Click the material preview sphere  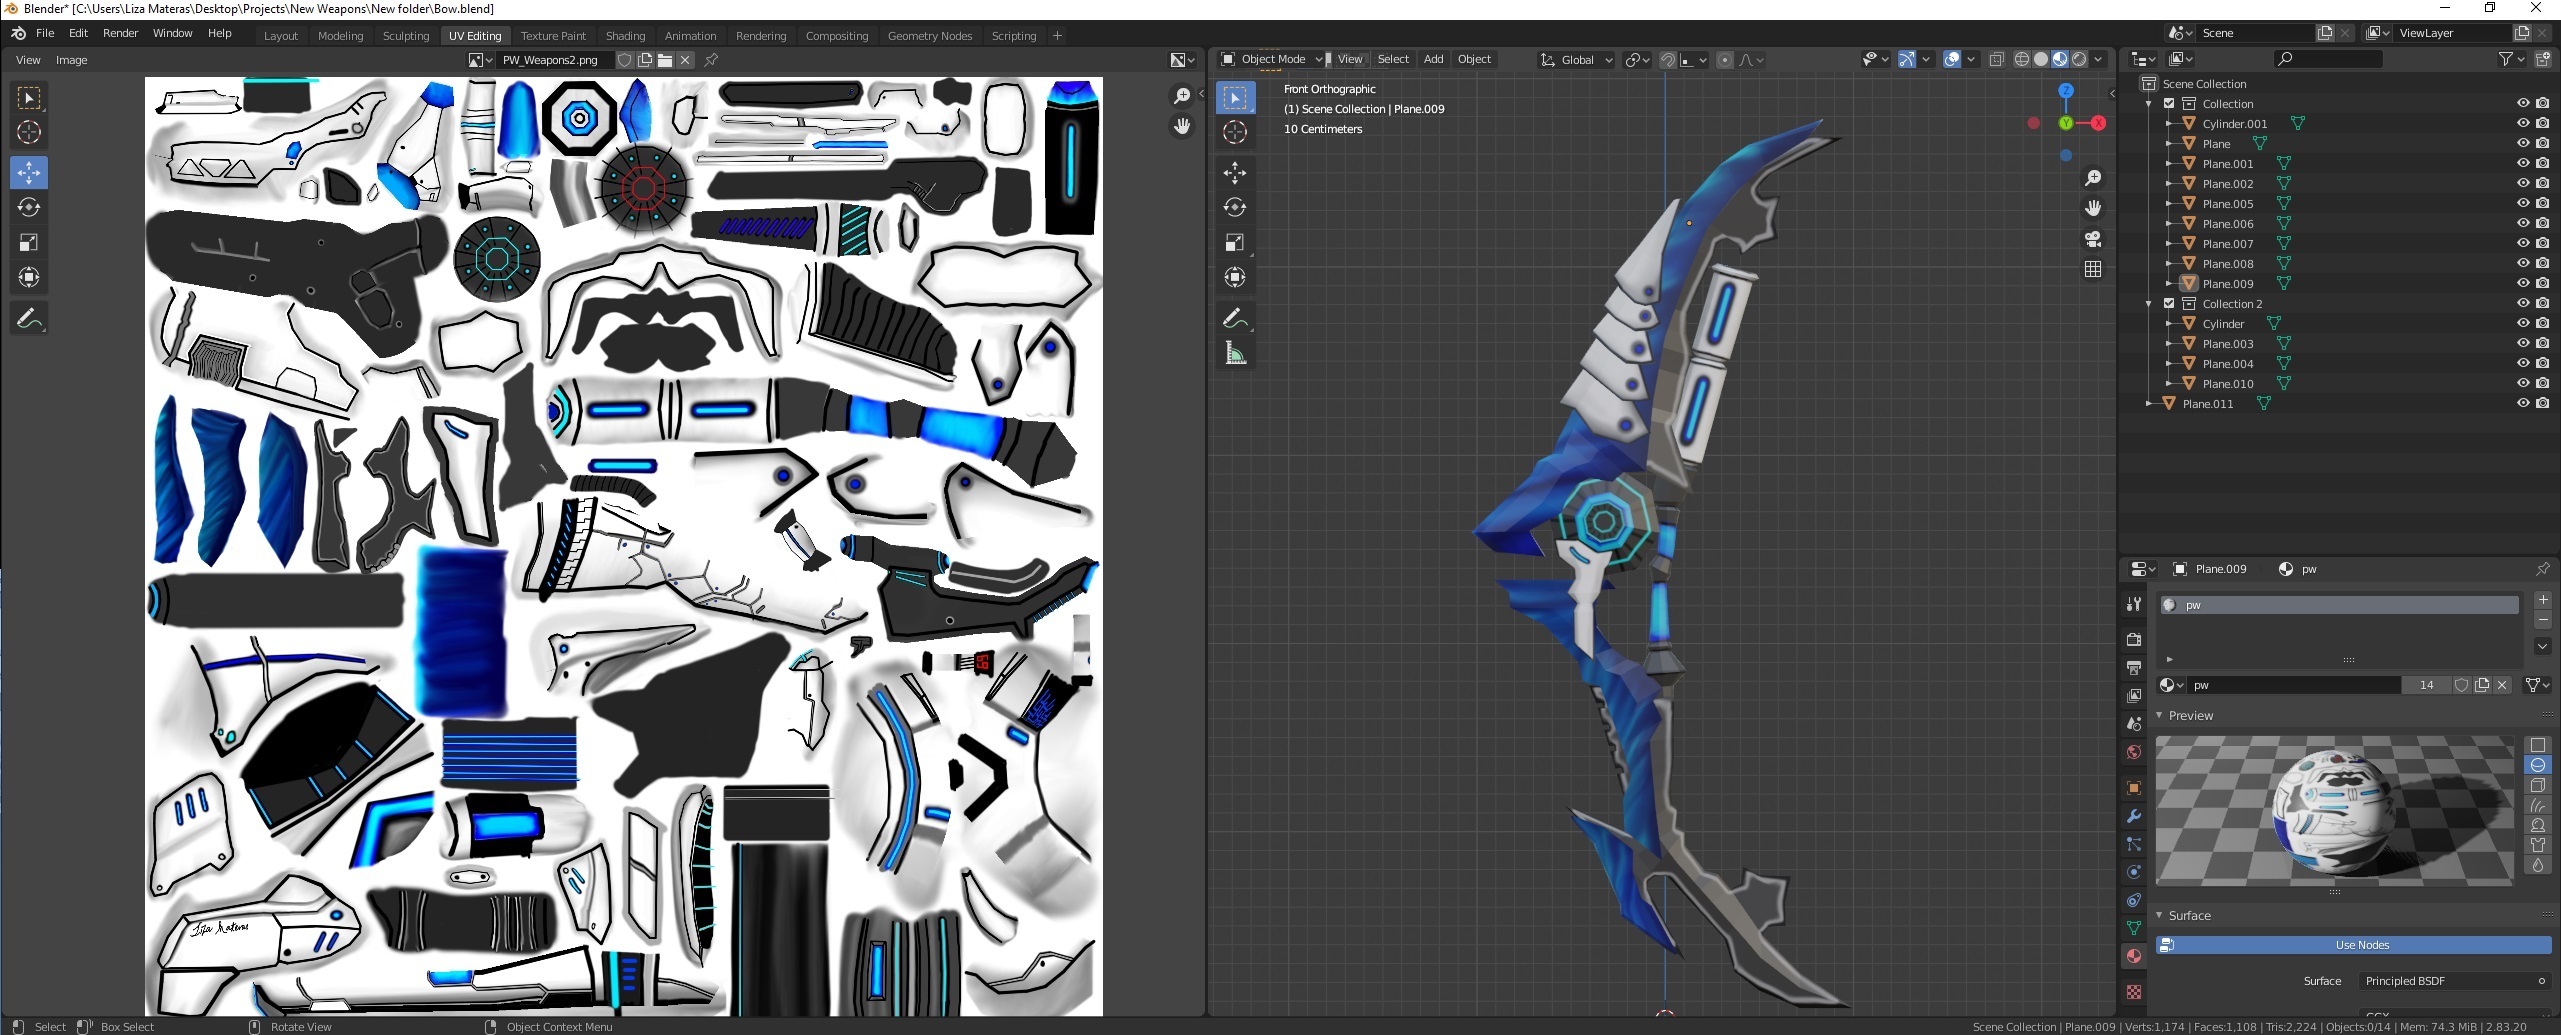point(2333,810)
